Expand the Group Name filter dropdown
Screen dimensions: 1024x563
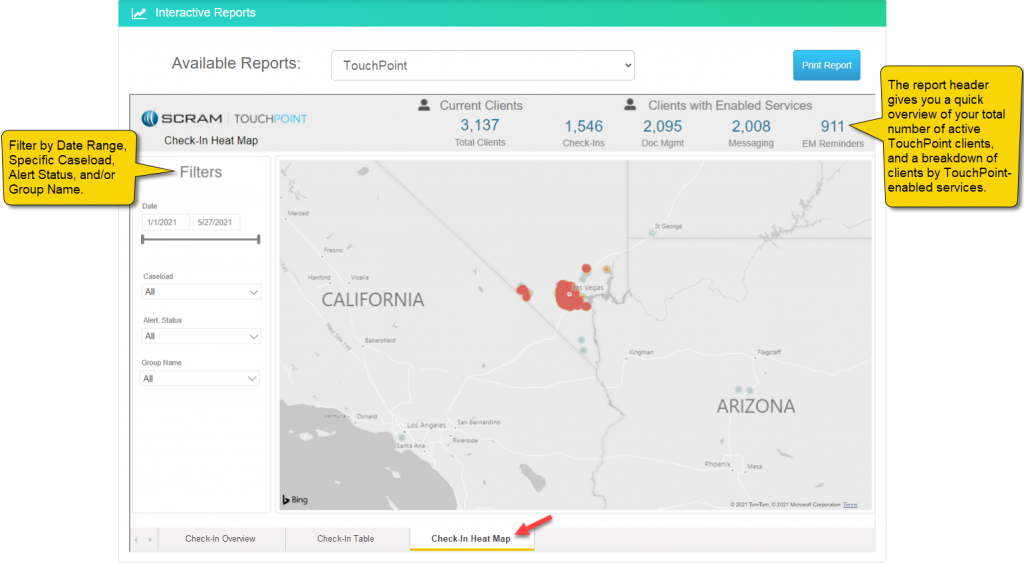[x=201, y=379]
